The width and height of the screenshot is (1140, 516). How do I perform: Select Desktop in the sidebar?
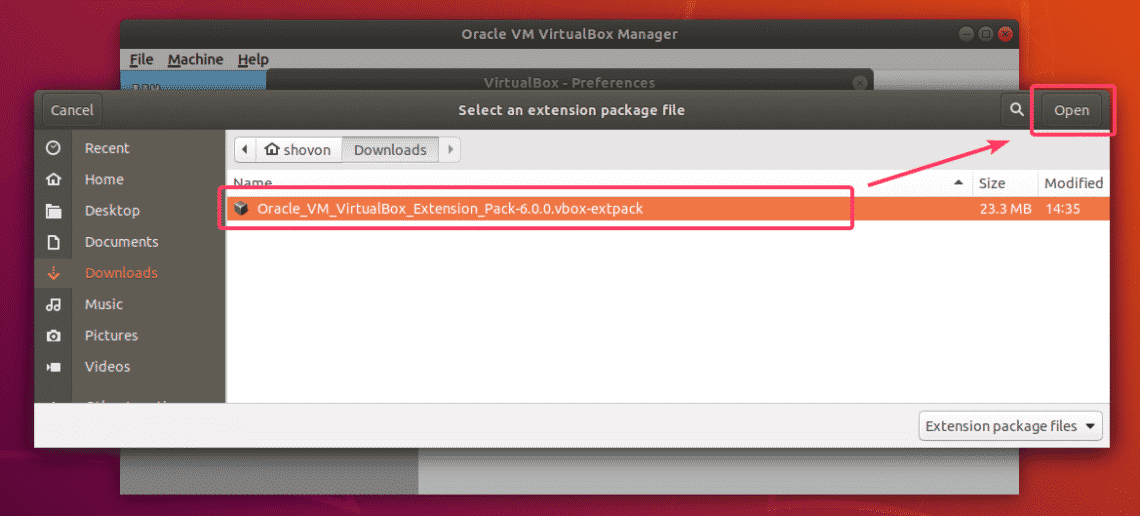coord(112,210)
